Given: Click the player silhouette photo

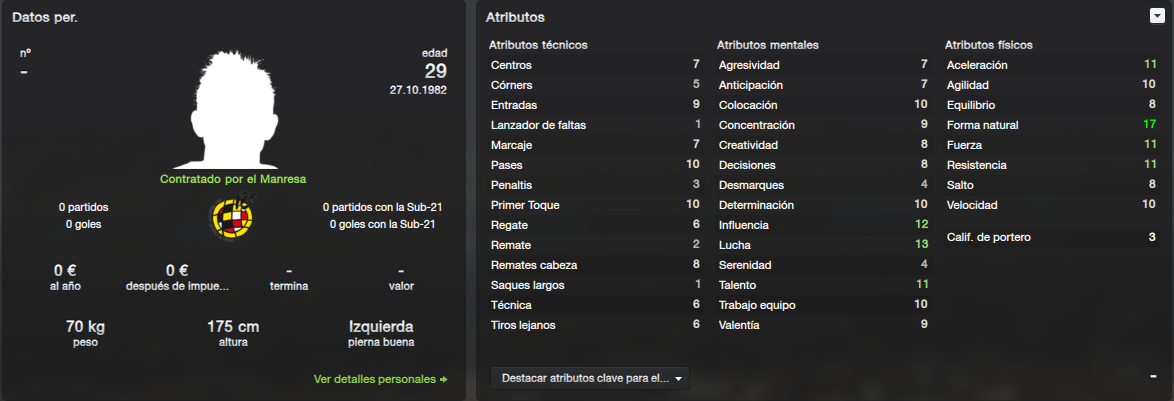Looking at the screenshot, I should (232, 109).
